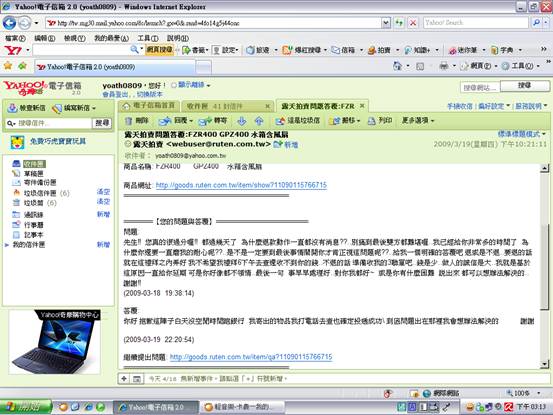553x415 pixels.
Task: Click the Favorites star icon
Action: tap(8, 66)
